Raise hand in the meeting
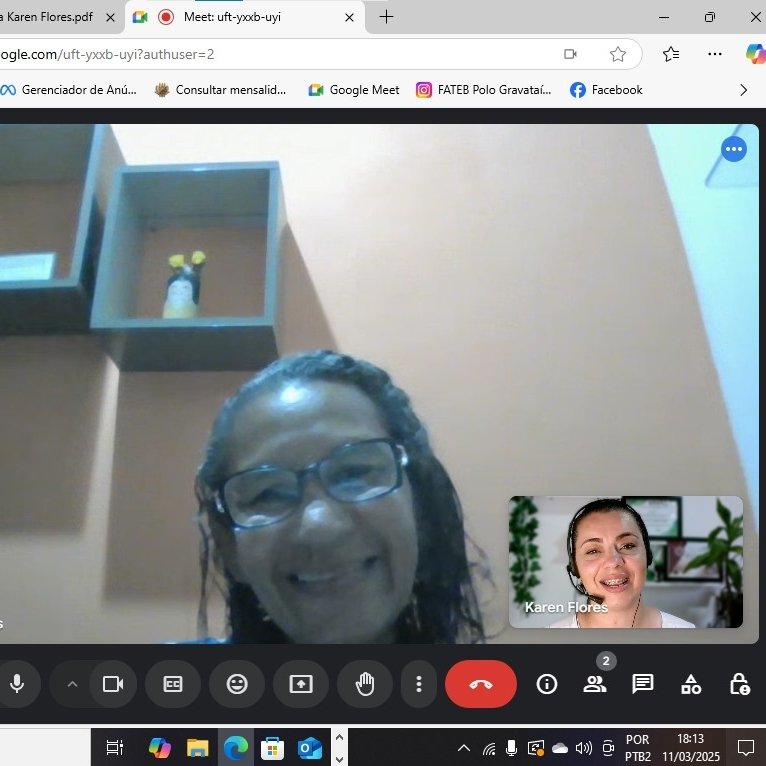 365,684
